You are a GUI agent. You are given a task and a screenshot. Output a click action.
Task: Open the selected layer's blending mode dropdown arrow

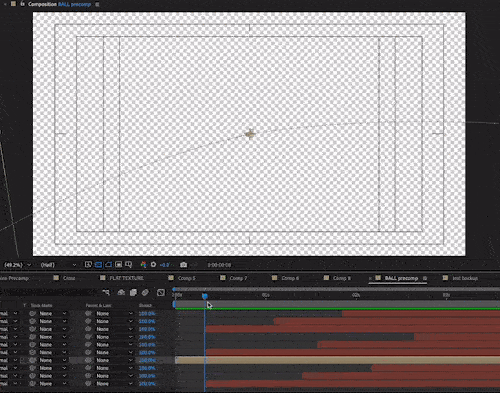15,360
